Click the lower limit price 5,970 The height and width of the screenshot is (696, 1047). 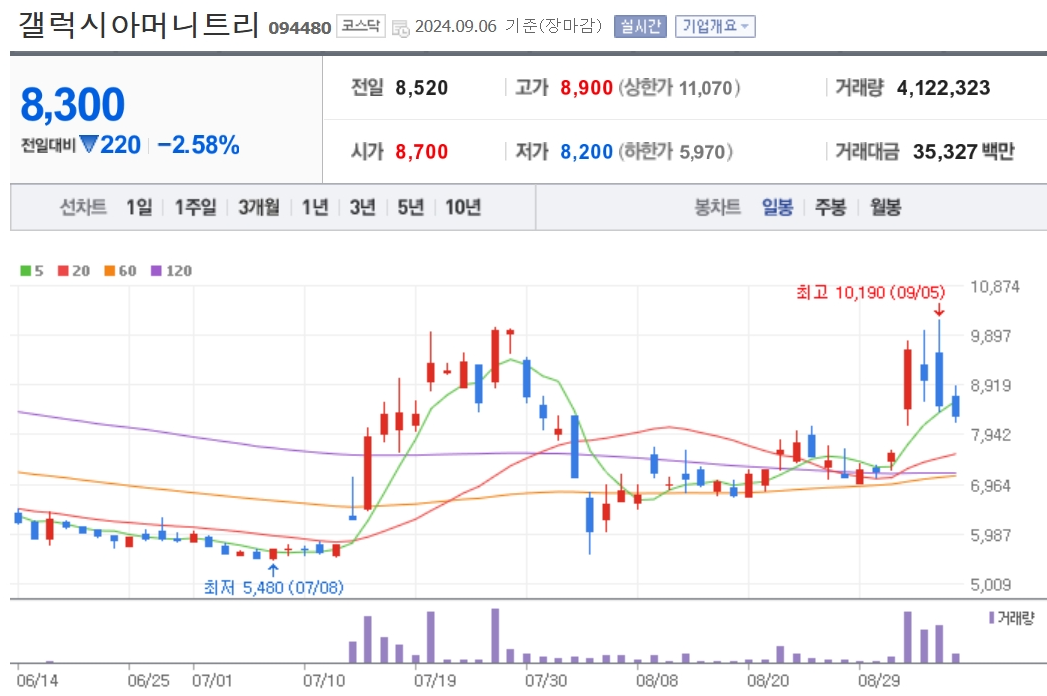702,152
